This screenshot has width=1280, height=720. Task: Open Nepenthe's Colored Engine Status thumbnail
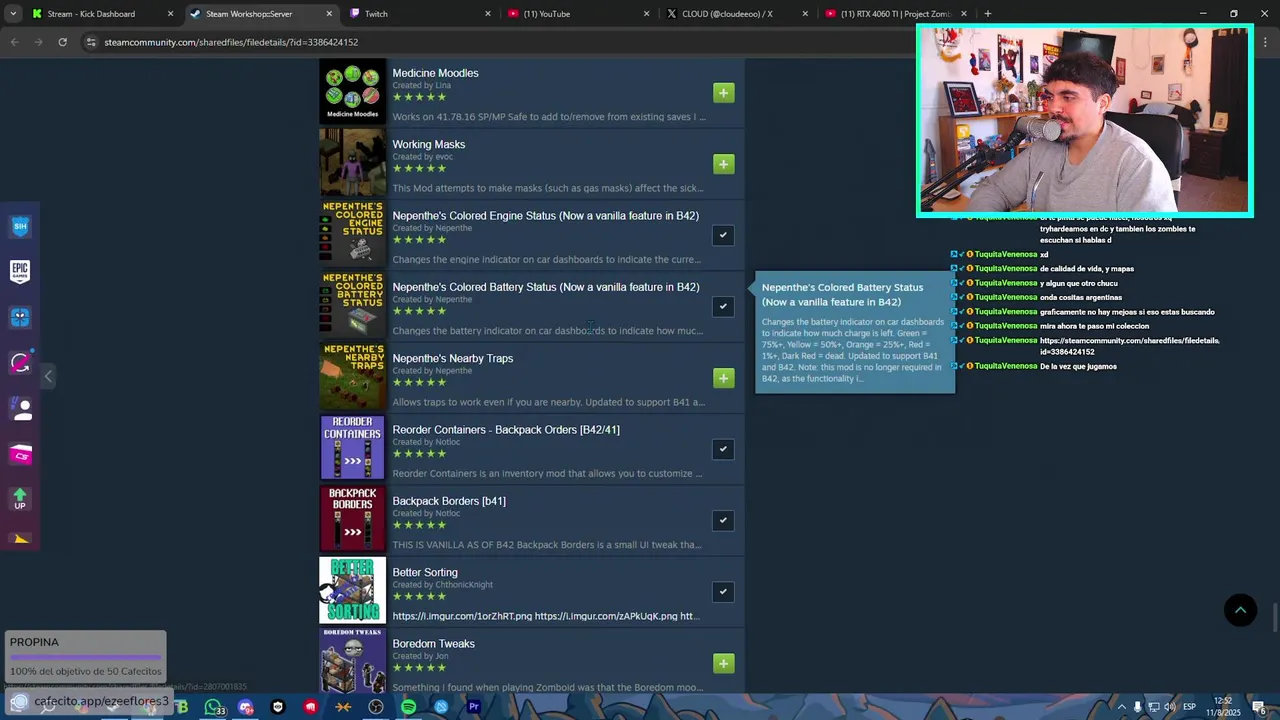[x=352, y=234]
